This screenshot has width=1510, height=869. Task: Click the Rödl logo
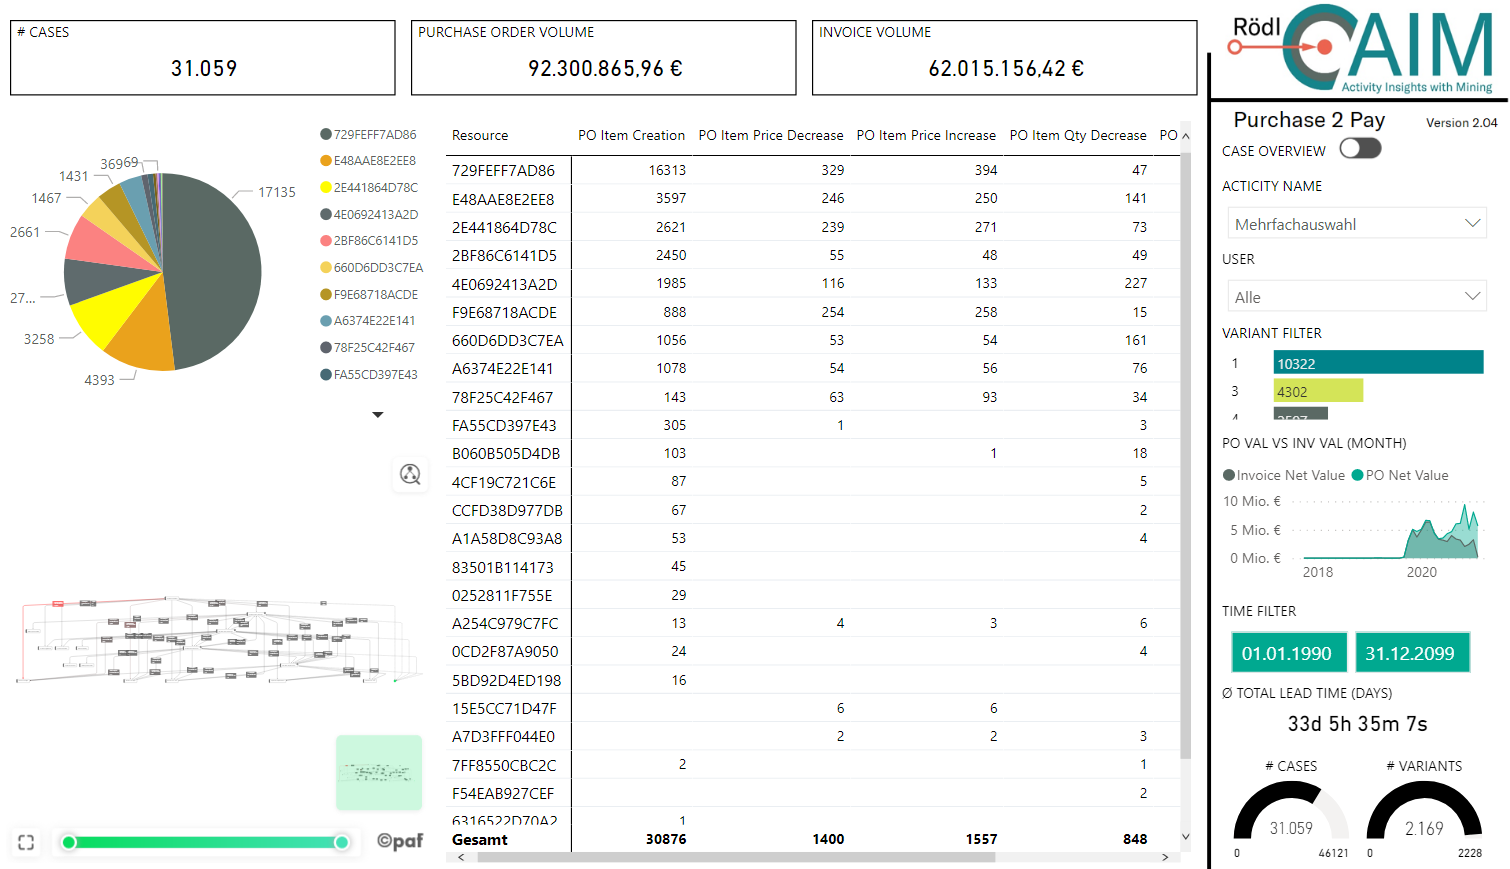(1255, 25)
